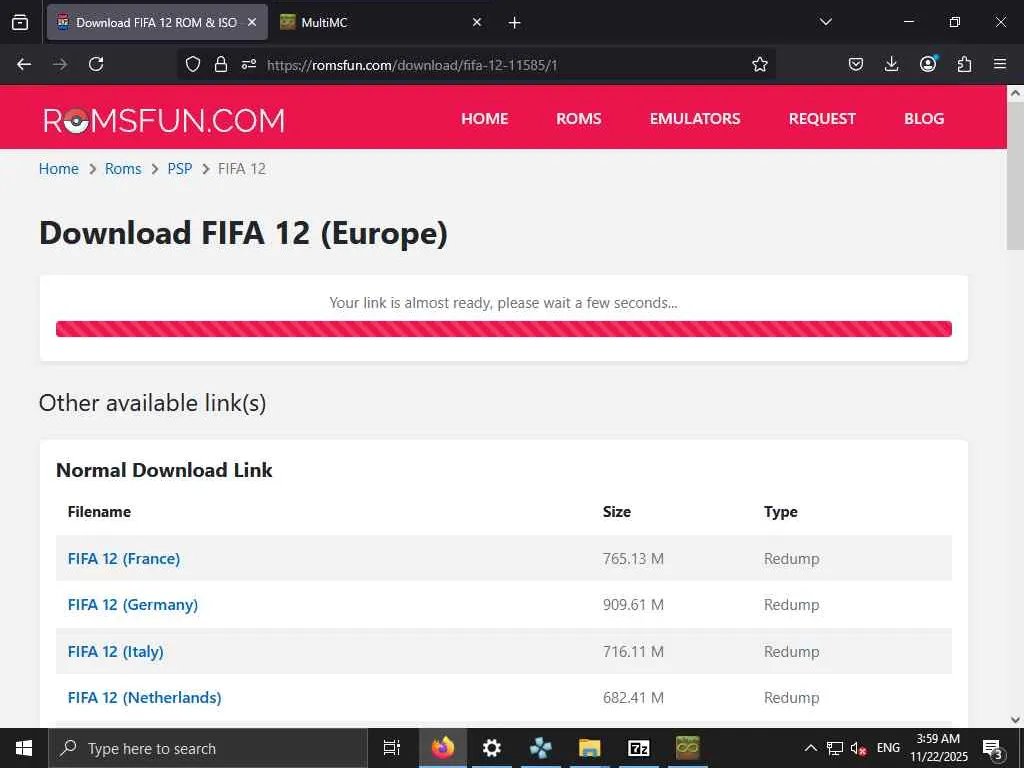Open Task View on taskbar

[x=392, y=748]
